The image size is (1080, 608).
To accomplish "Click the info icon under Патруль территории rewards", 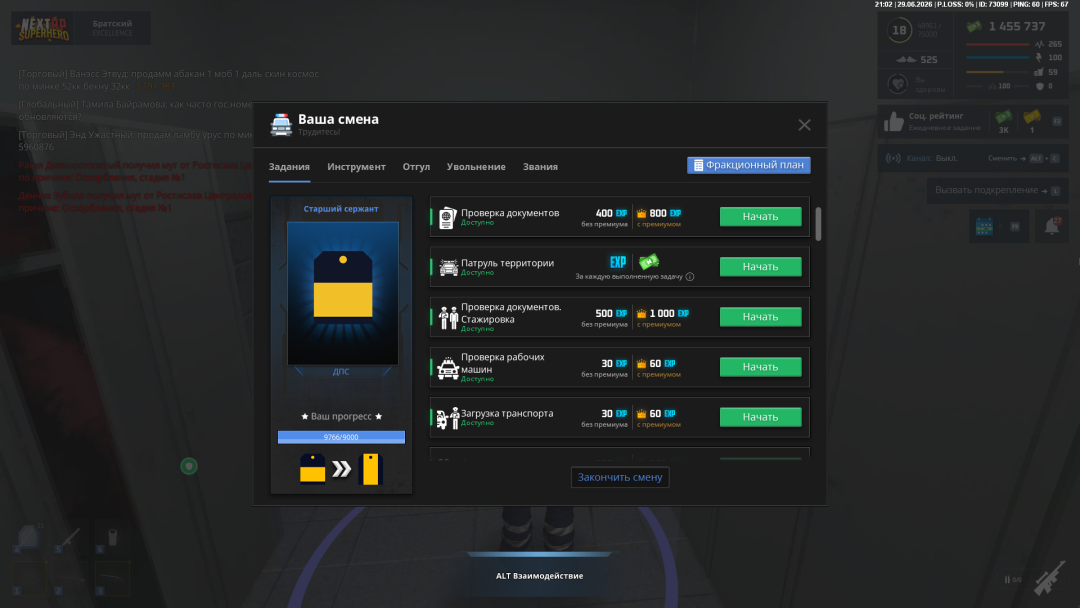I will coord(689,277).
